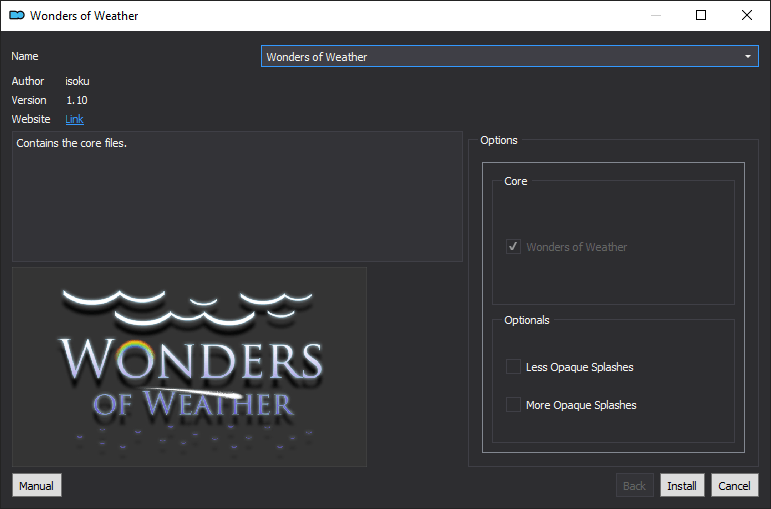
Task: Open the Name dropdown arrow
Action: 747,57
